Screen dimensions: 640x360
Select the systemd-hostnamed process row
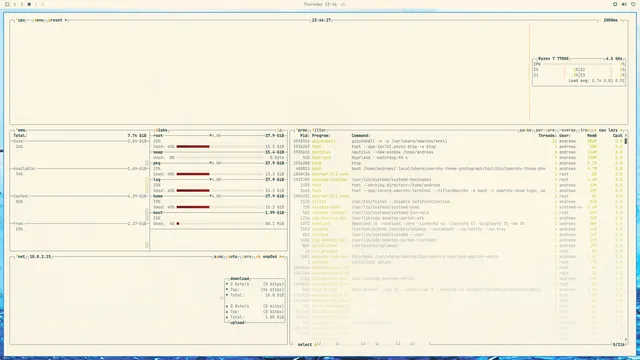point(457,180)
